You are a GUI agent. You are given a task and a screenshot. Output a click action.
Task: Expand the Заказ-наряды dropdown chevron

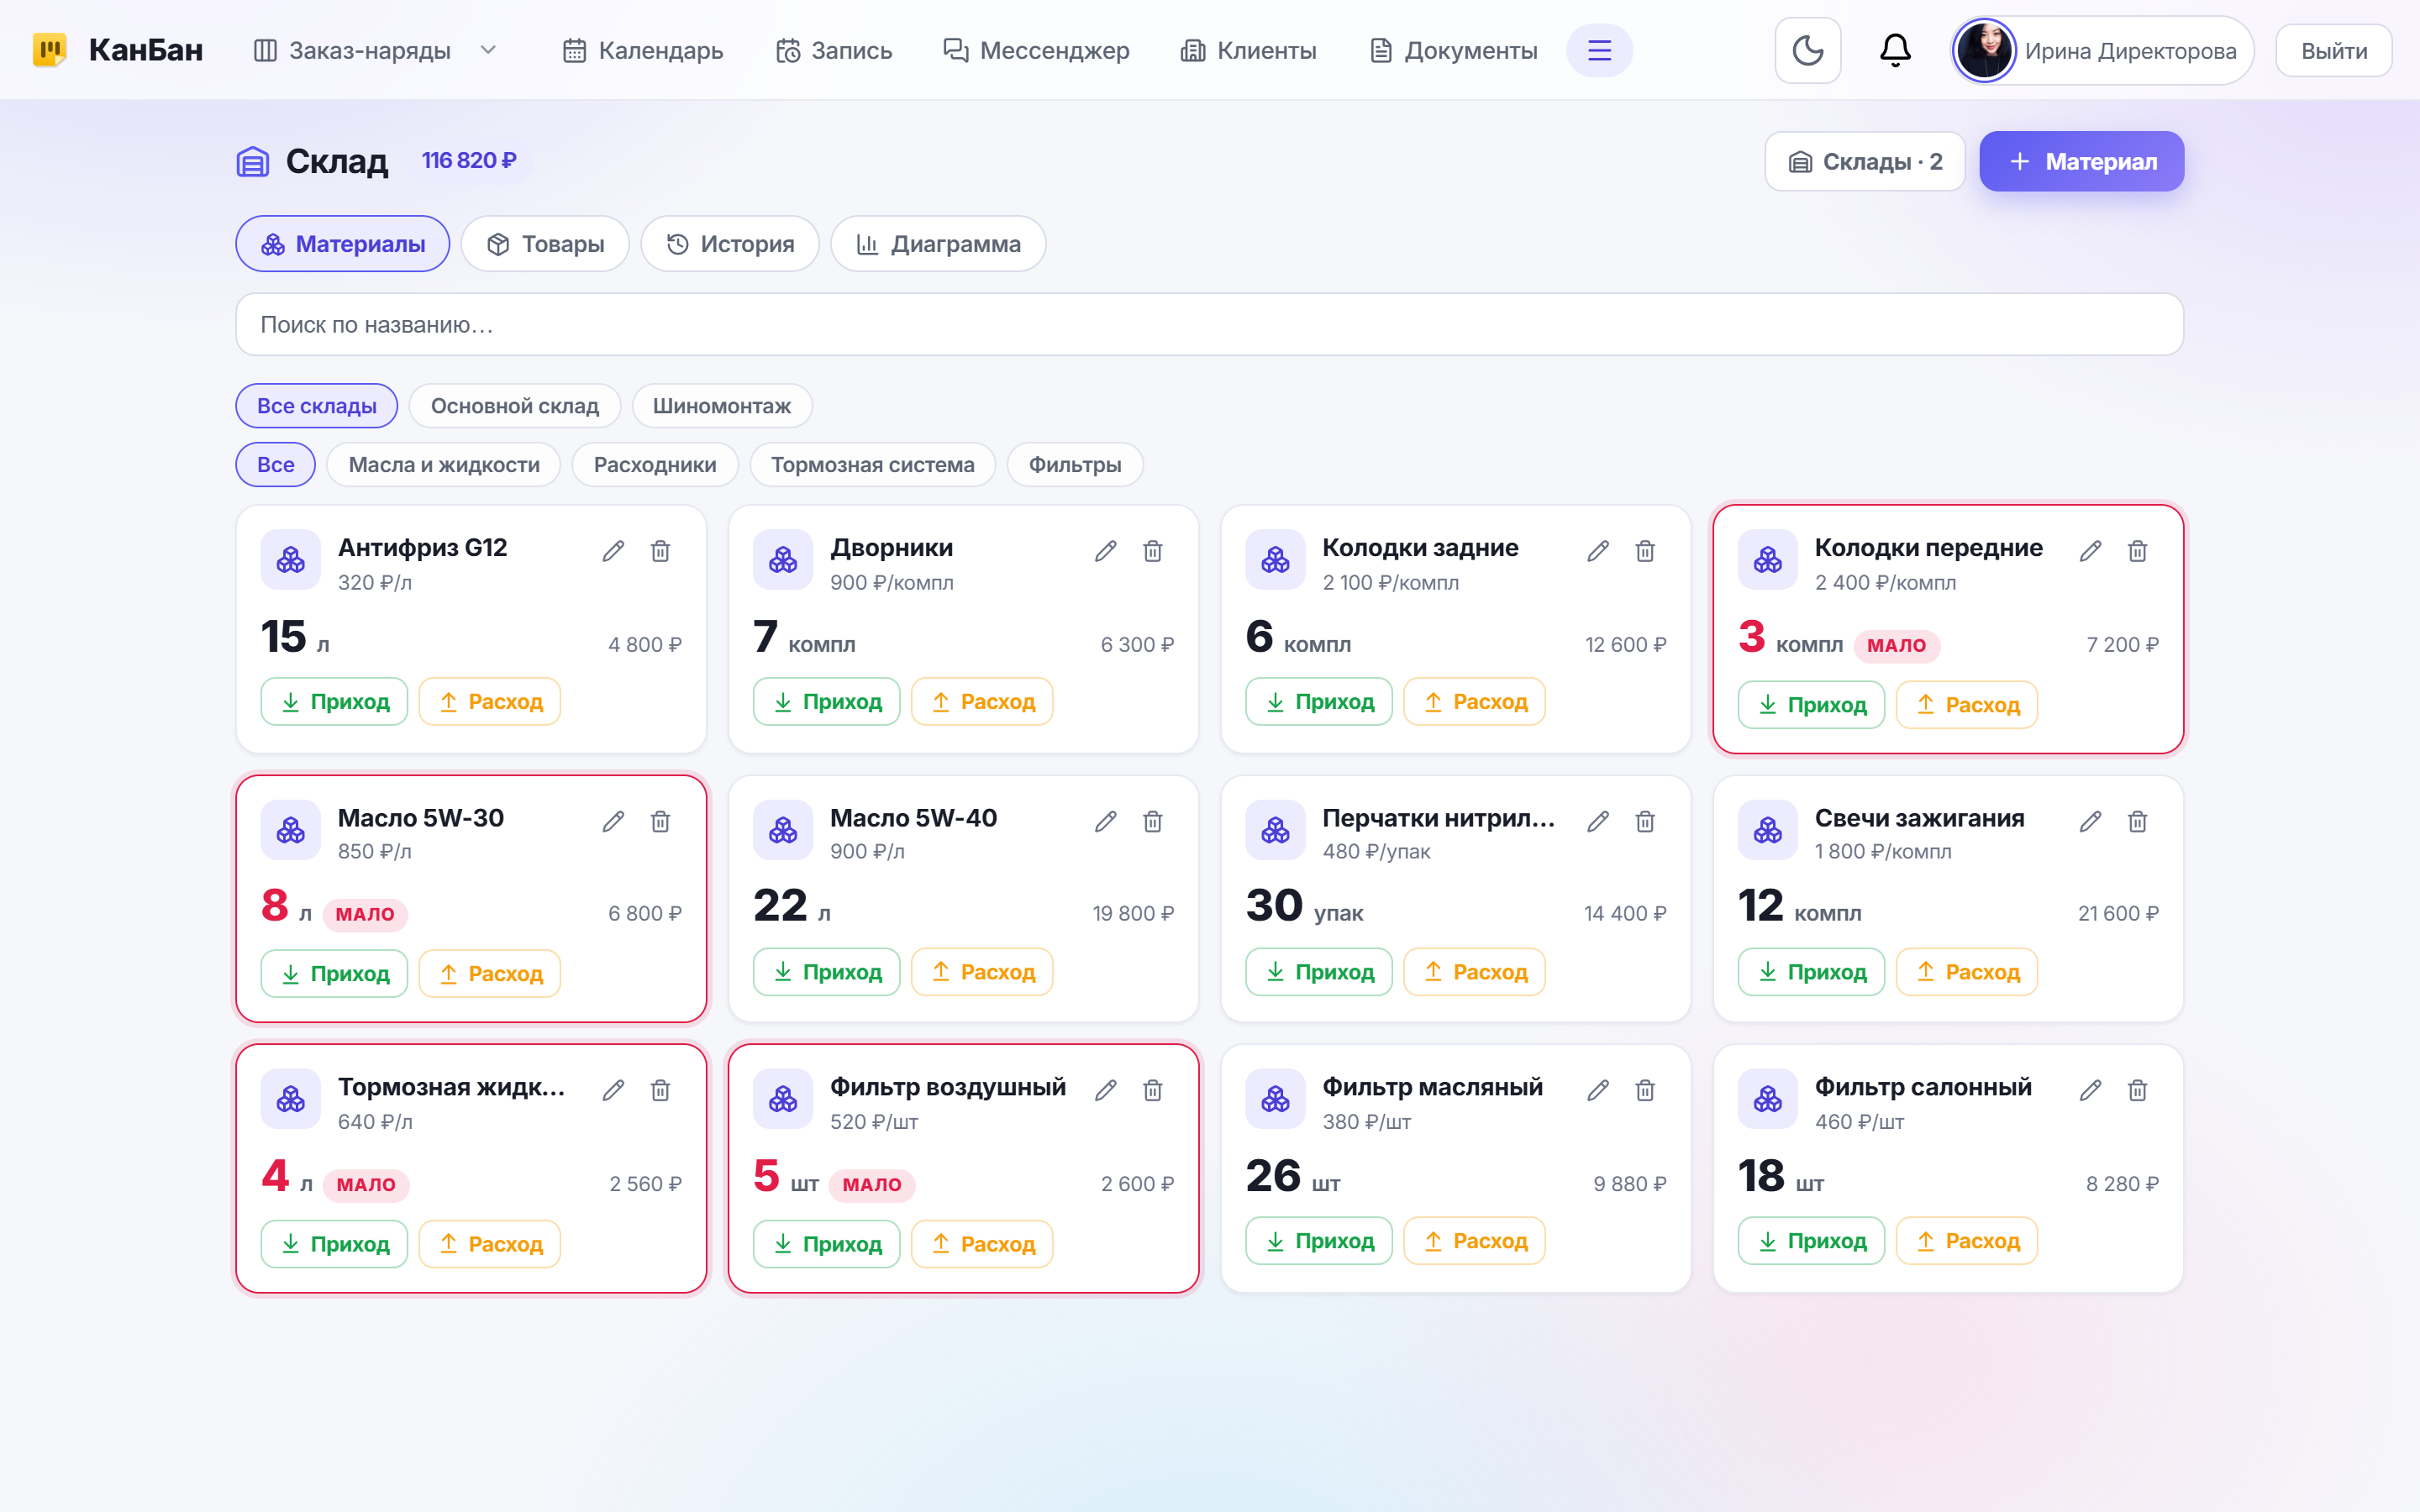[x=488, y=50]
